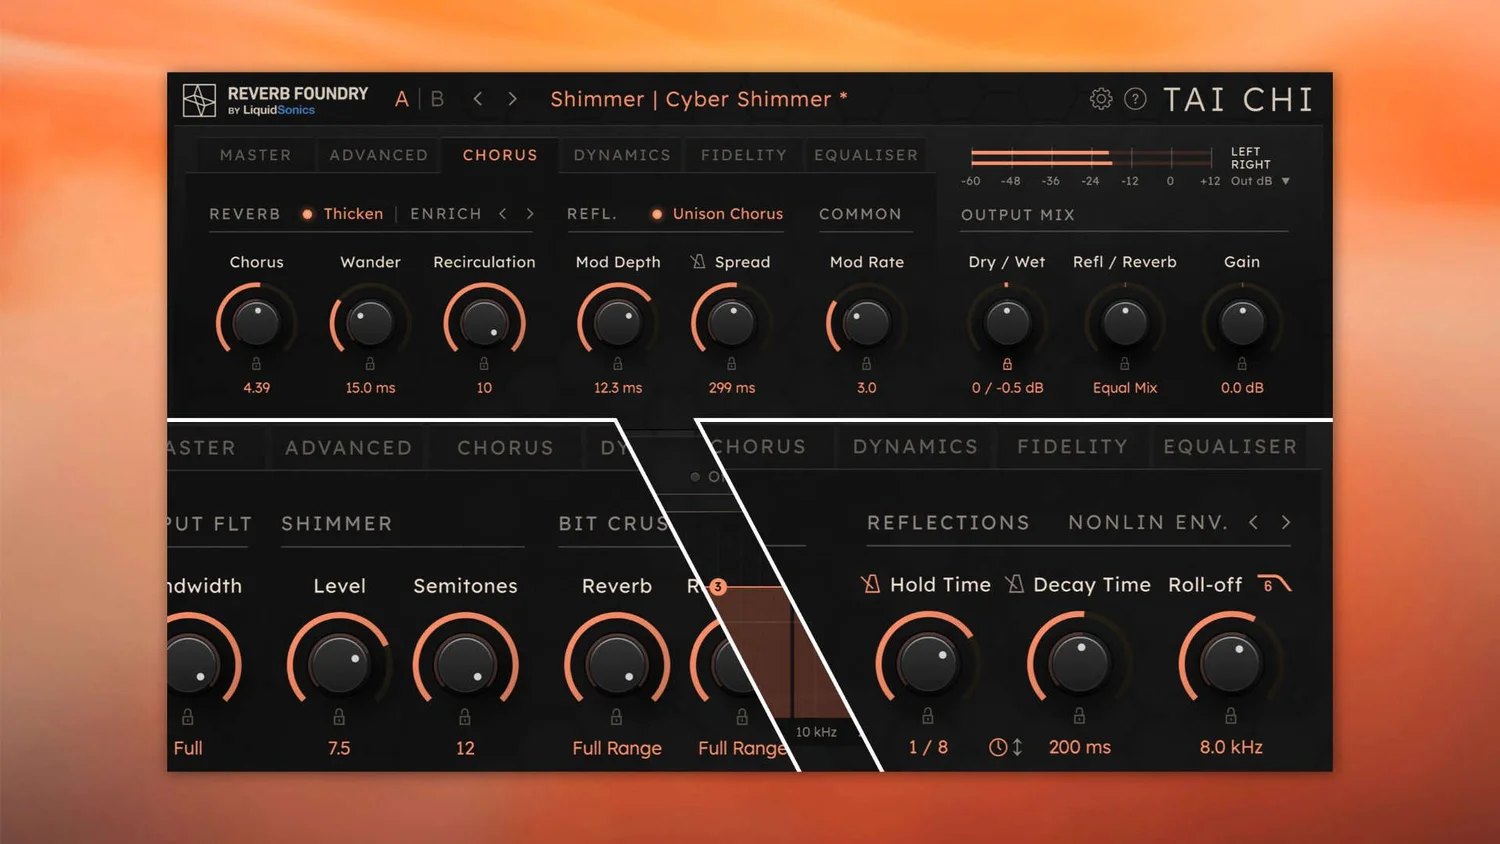Image resolution: width=1500 pixels, height=844 pixels.
Task: Open the EQUALISER tab
Action: point(866,155)
